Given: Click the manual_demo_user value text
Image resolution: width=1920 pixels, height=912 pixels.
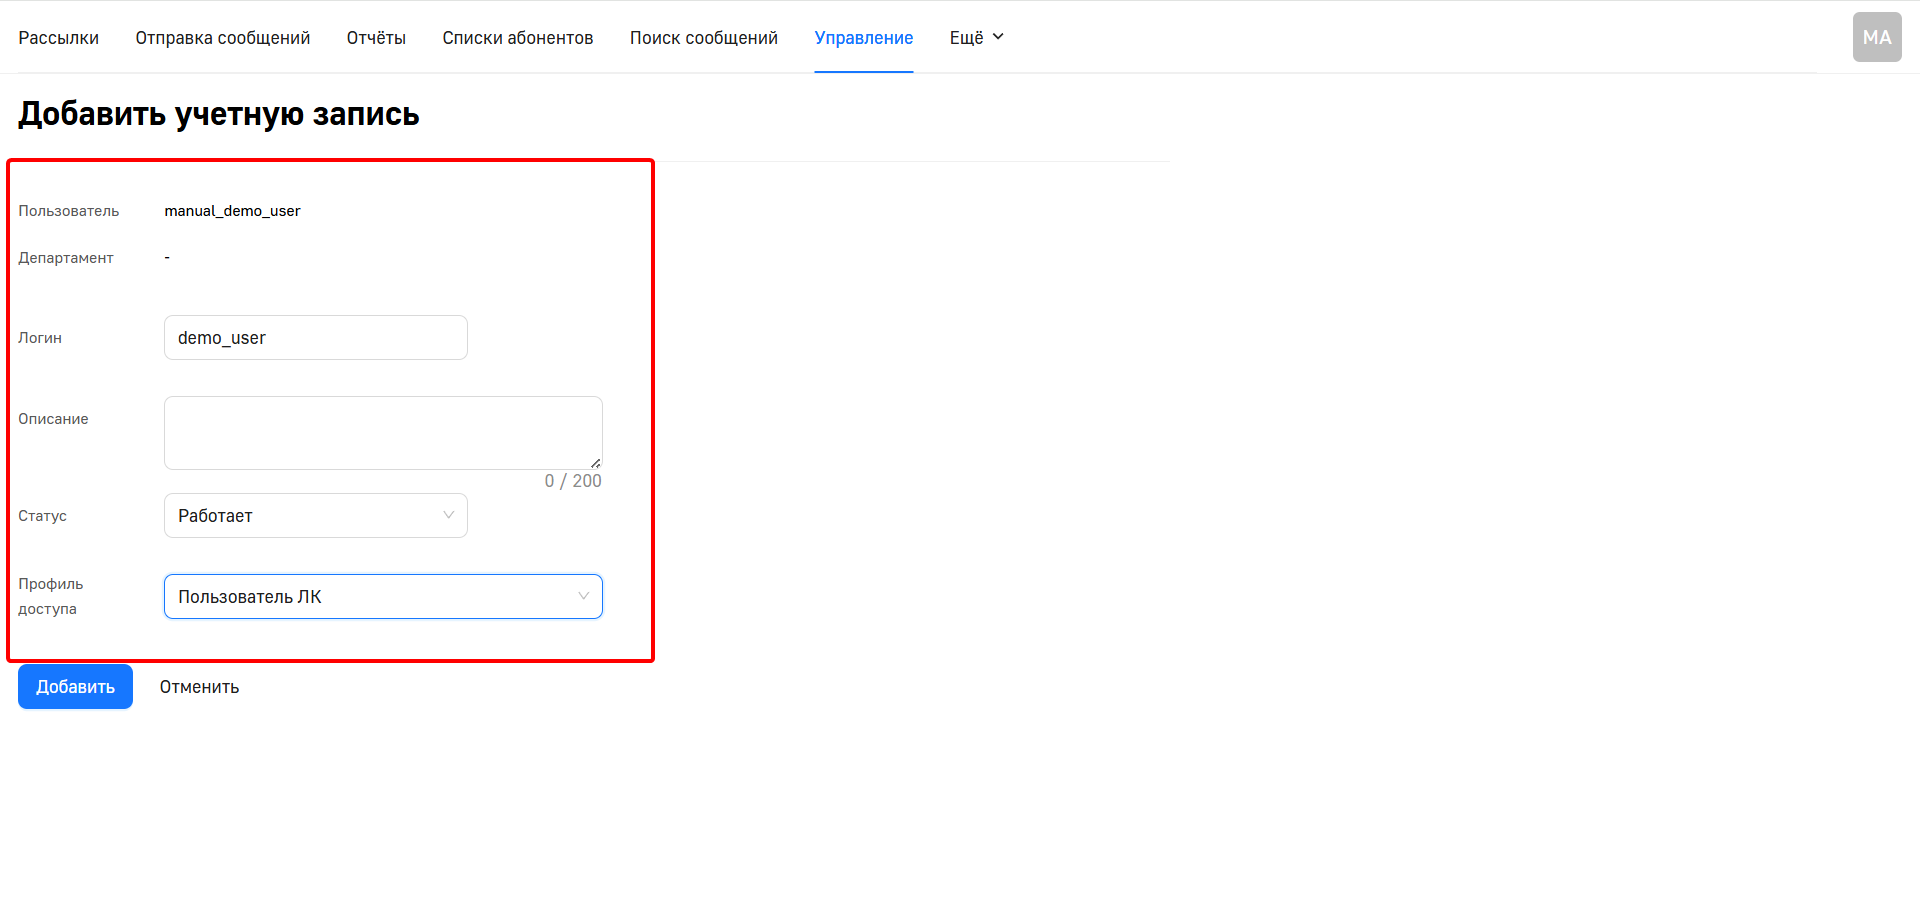Looking at the screenshot, I should (x=232, y=211).
